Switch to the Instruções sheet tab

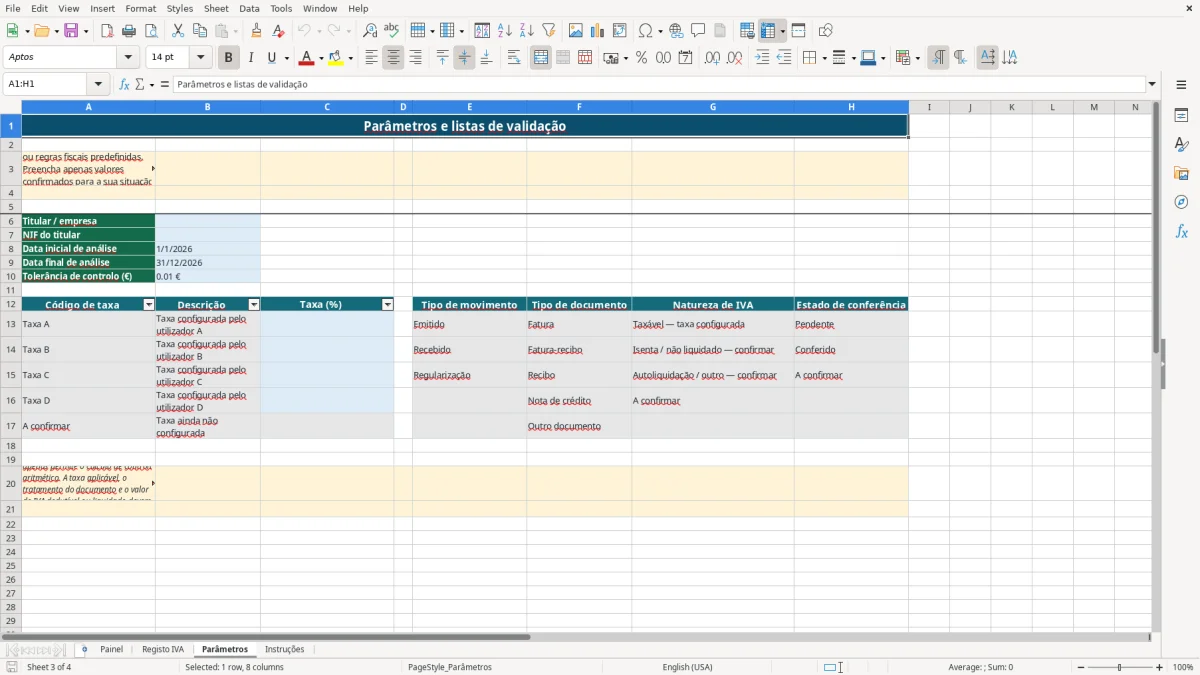285,650
